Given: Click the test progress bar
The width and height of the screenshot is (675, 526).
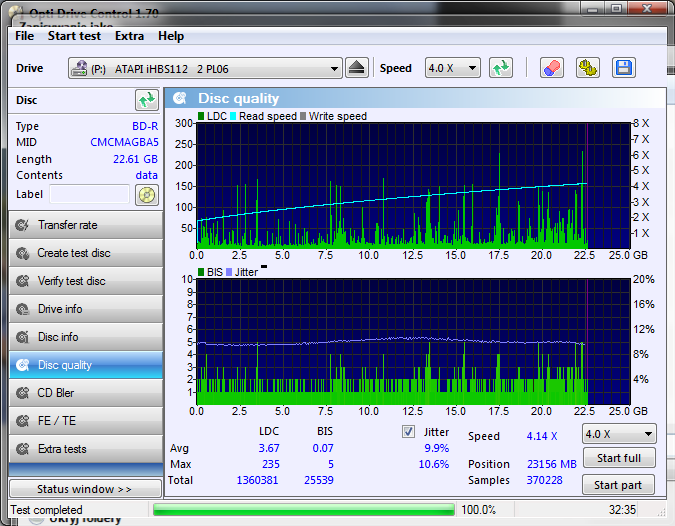Looking at the screenshot, I should pos(304,510).
